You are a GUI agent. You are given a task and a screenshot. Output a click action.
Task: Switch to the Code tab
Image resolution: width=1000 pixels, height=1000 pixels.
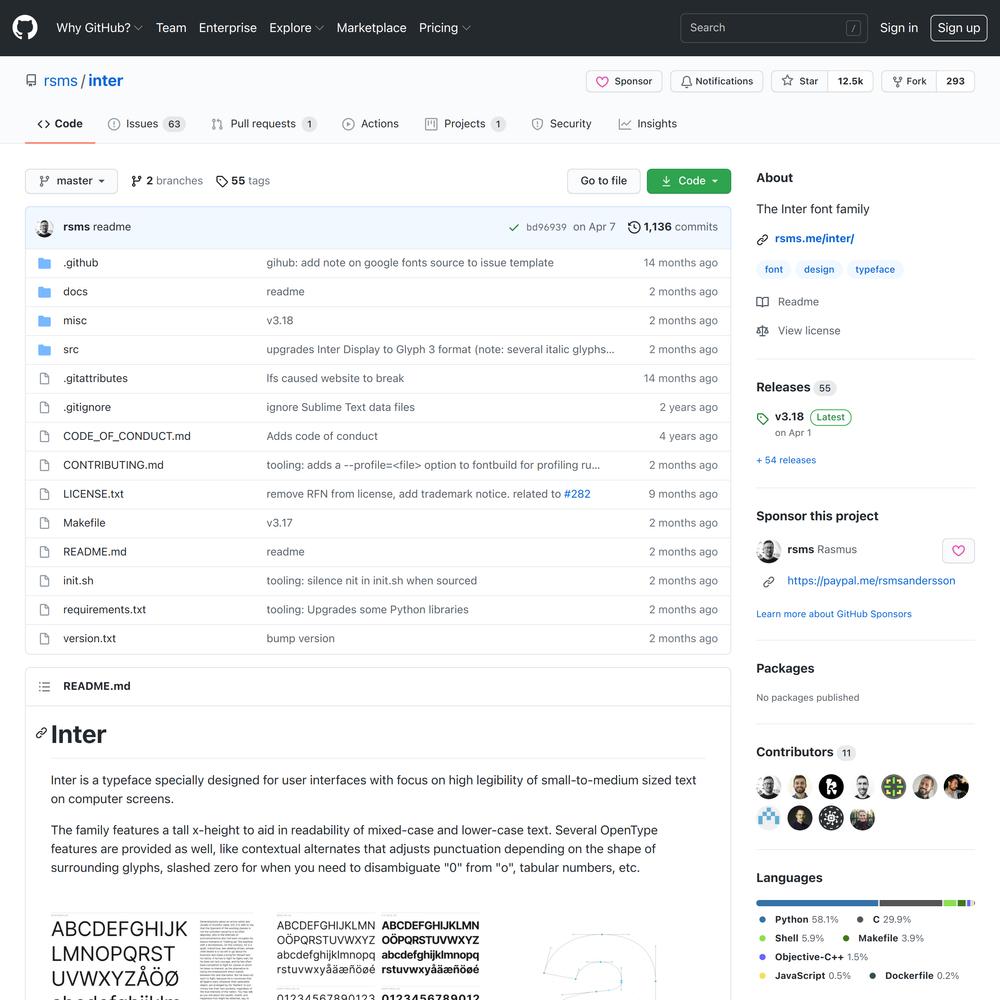tap(60, 124)
